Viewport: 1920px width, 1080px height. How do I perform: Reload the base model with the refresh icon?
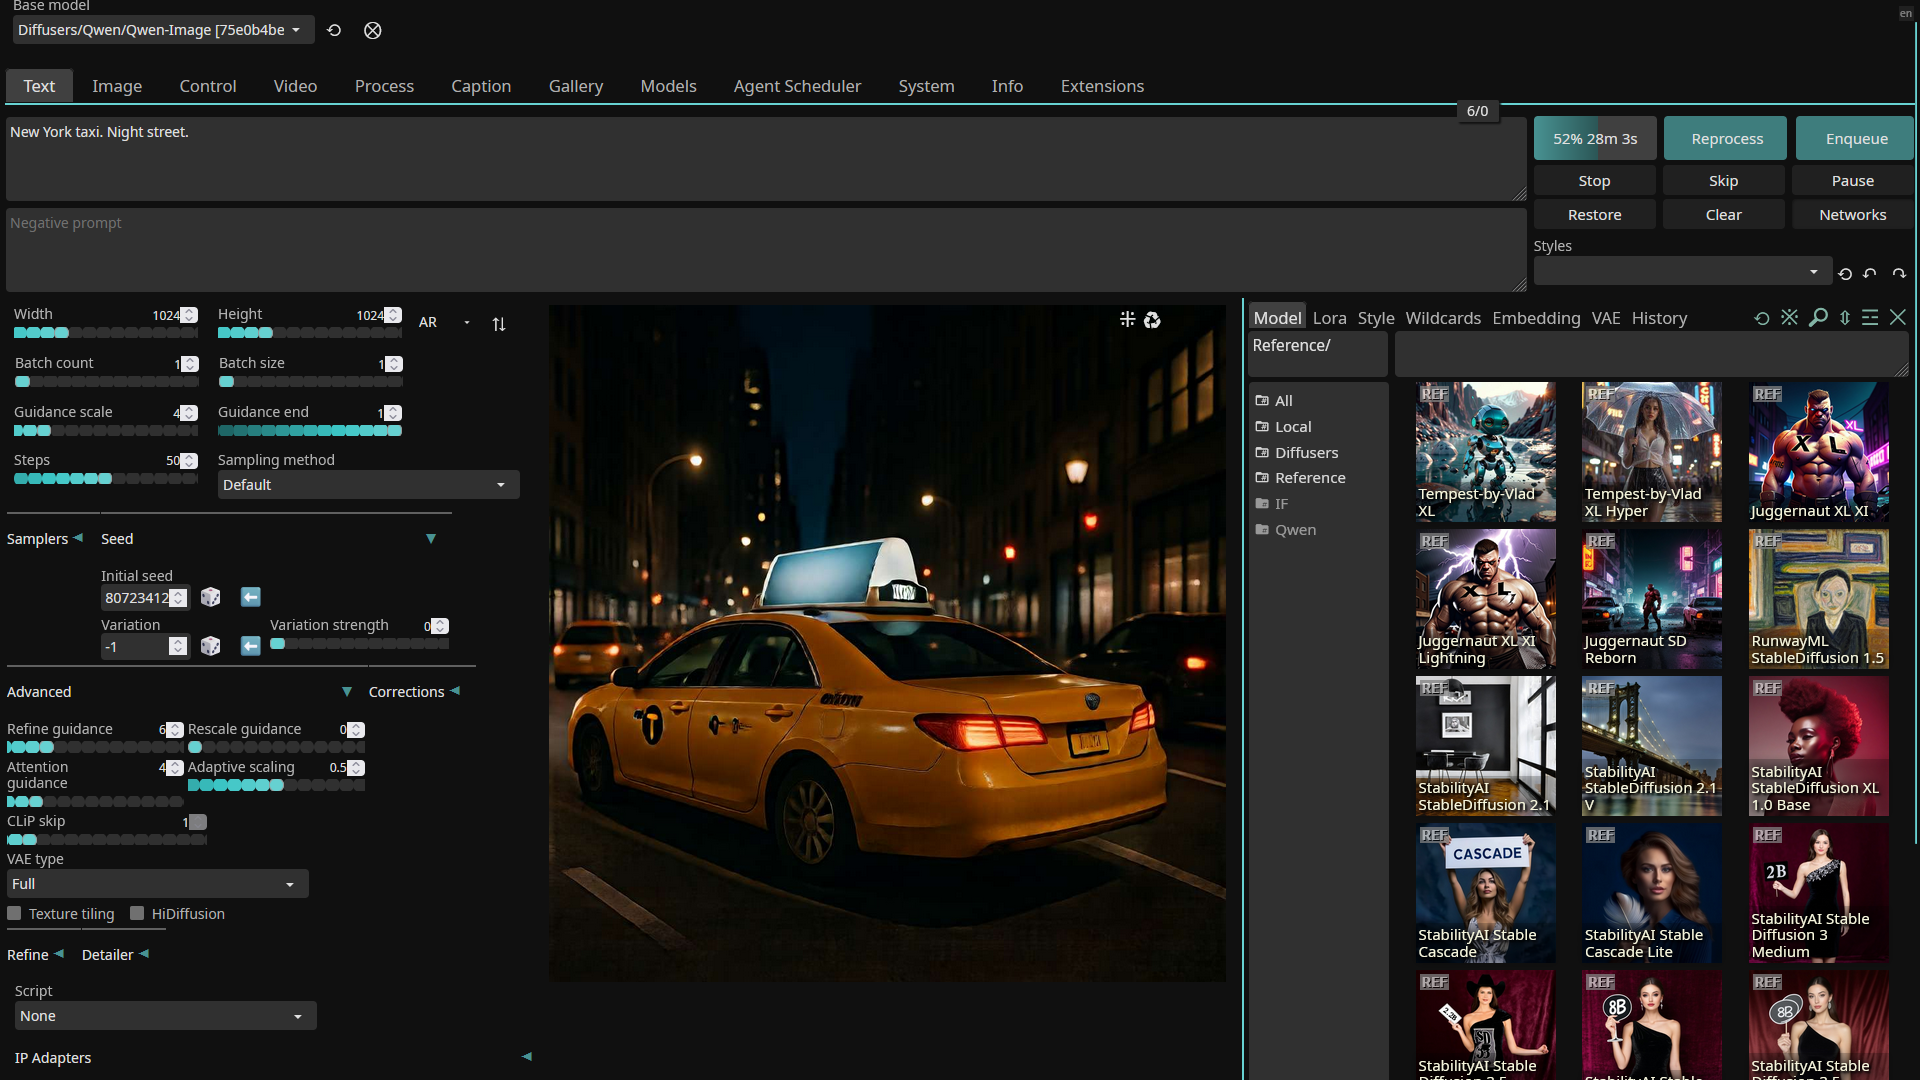point(334,30)
